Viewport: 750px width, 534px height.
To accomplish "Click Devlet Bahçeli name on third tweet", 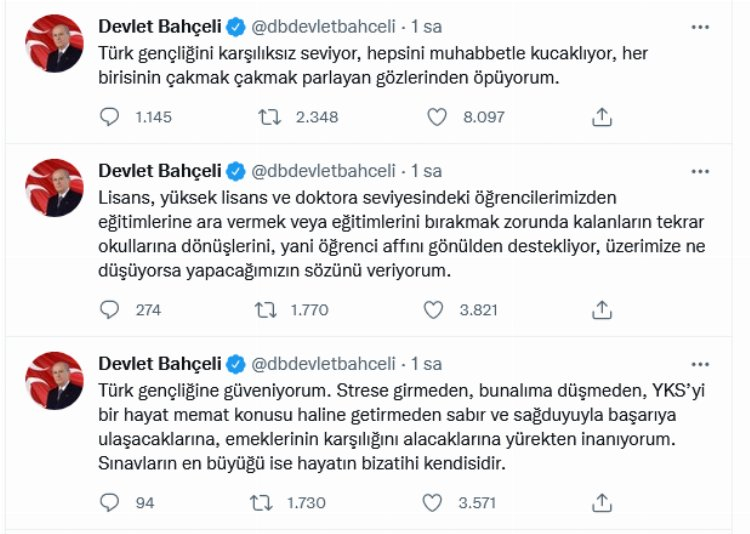I will 160,363.
